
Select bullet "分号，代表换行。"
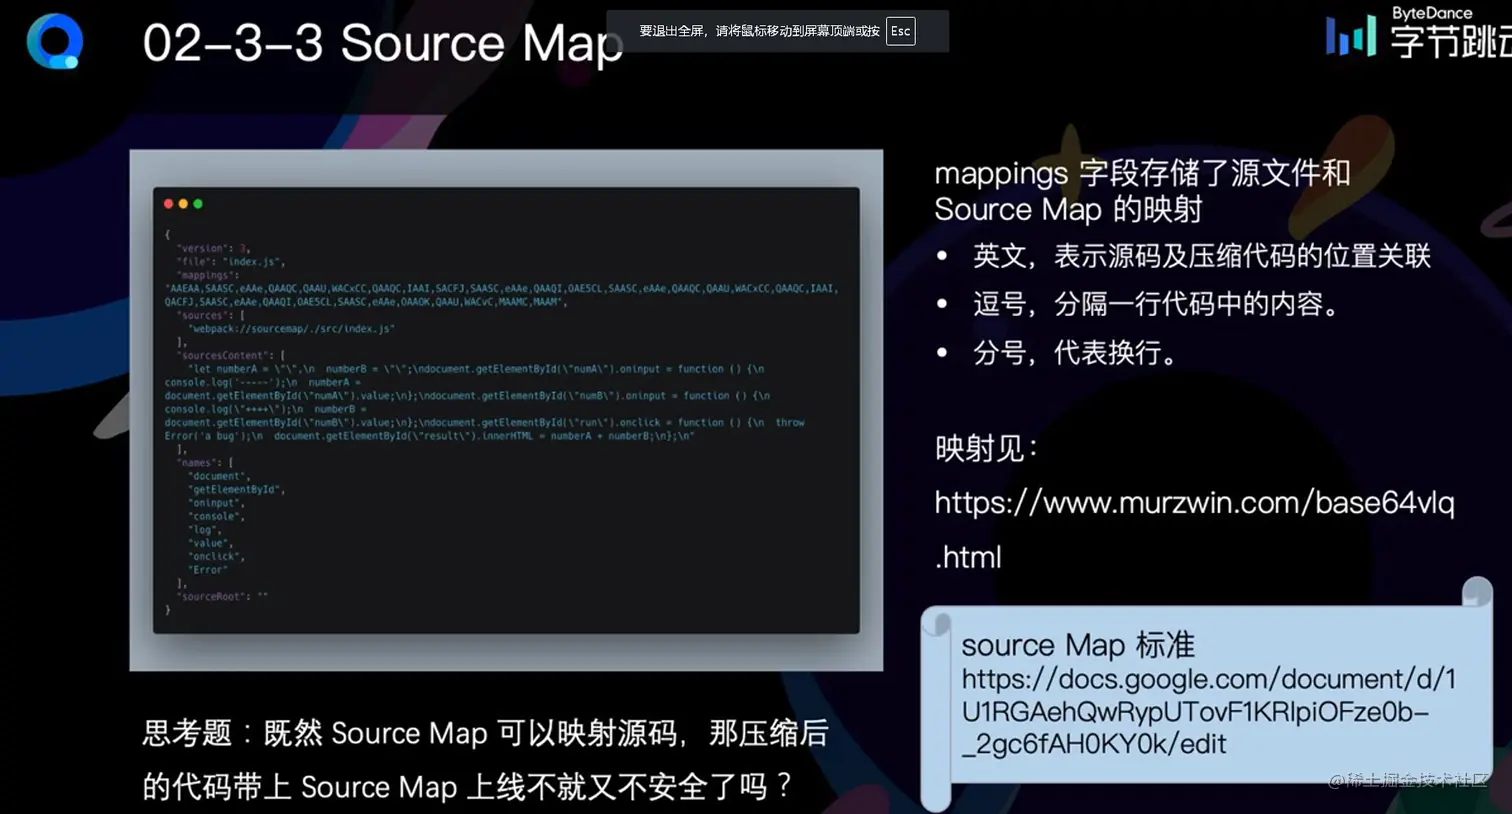(1078, 353)
